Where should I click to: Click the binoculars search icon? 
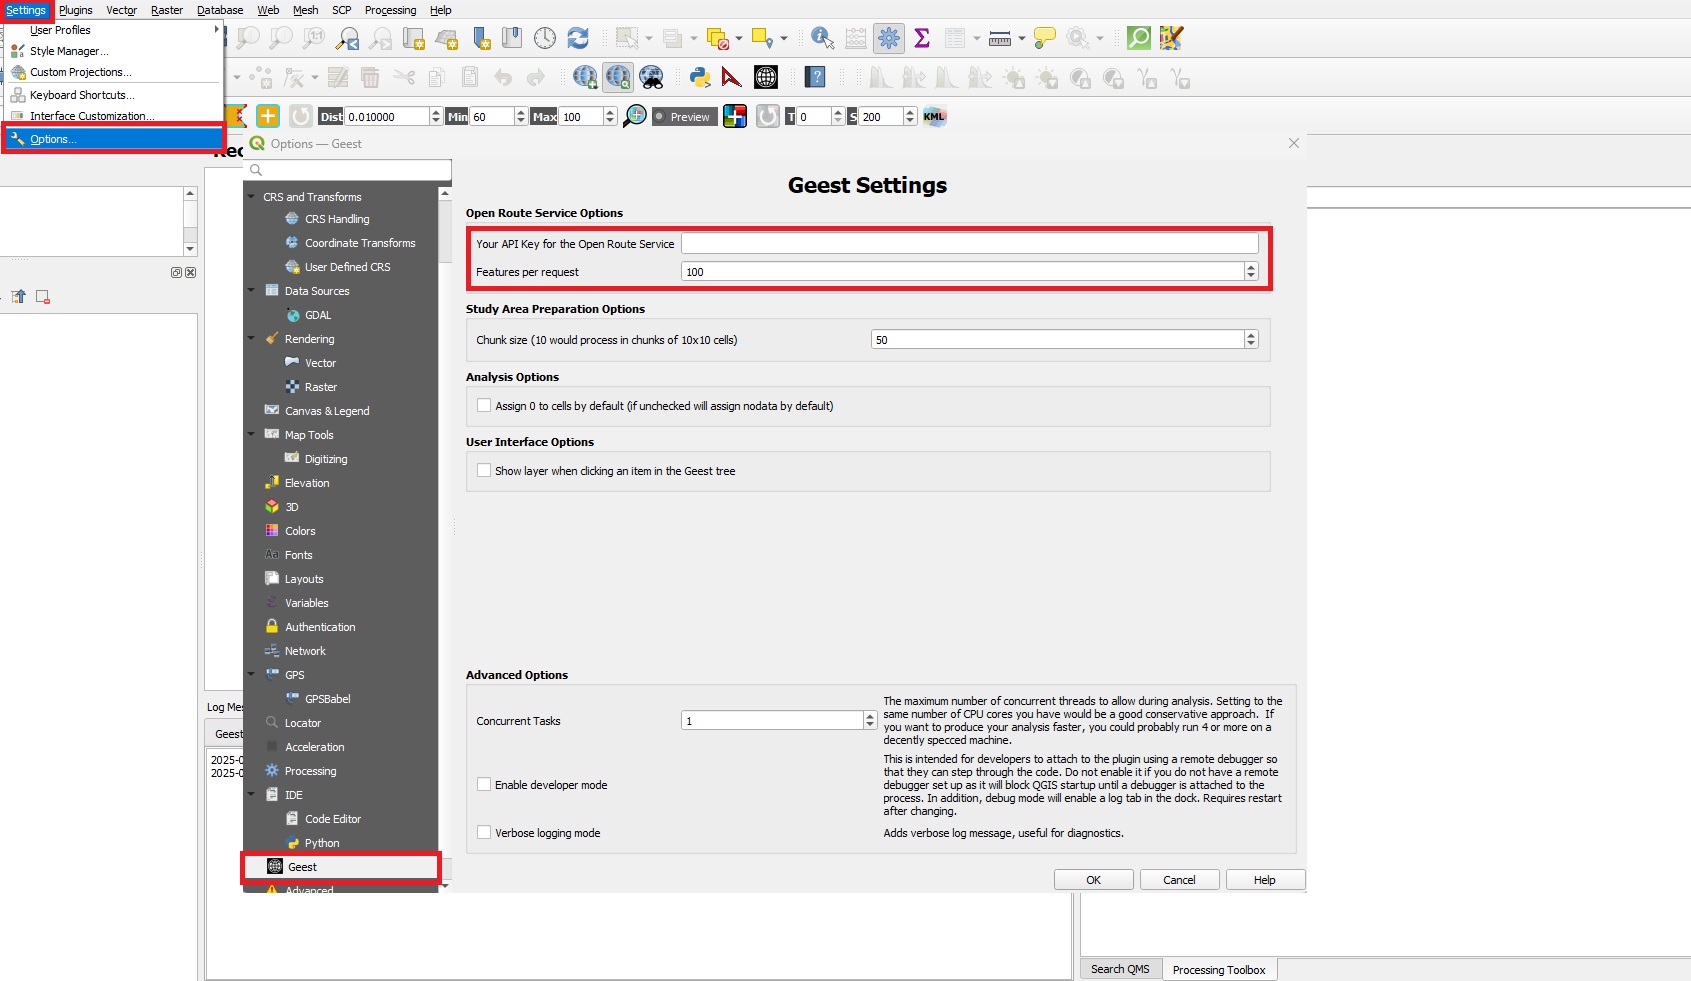pyautogui.click(x=651, y=77)
